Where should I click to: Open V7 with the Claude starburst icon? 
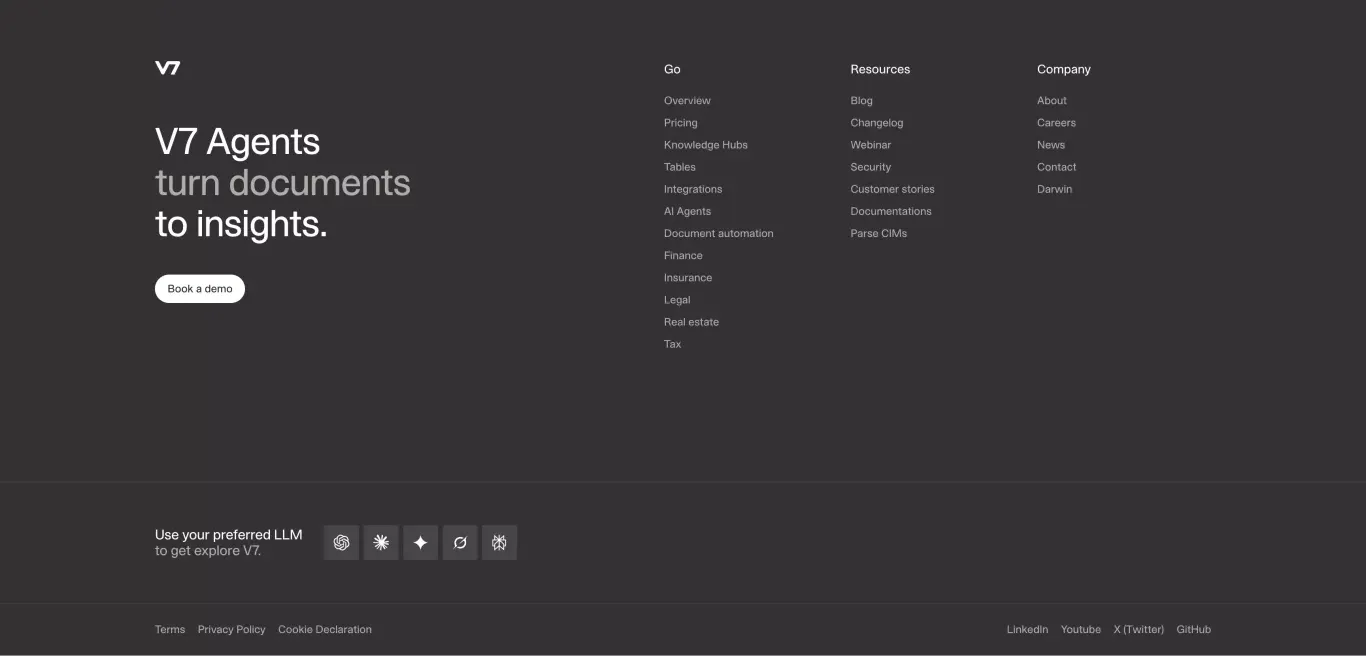[381, 543]
